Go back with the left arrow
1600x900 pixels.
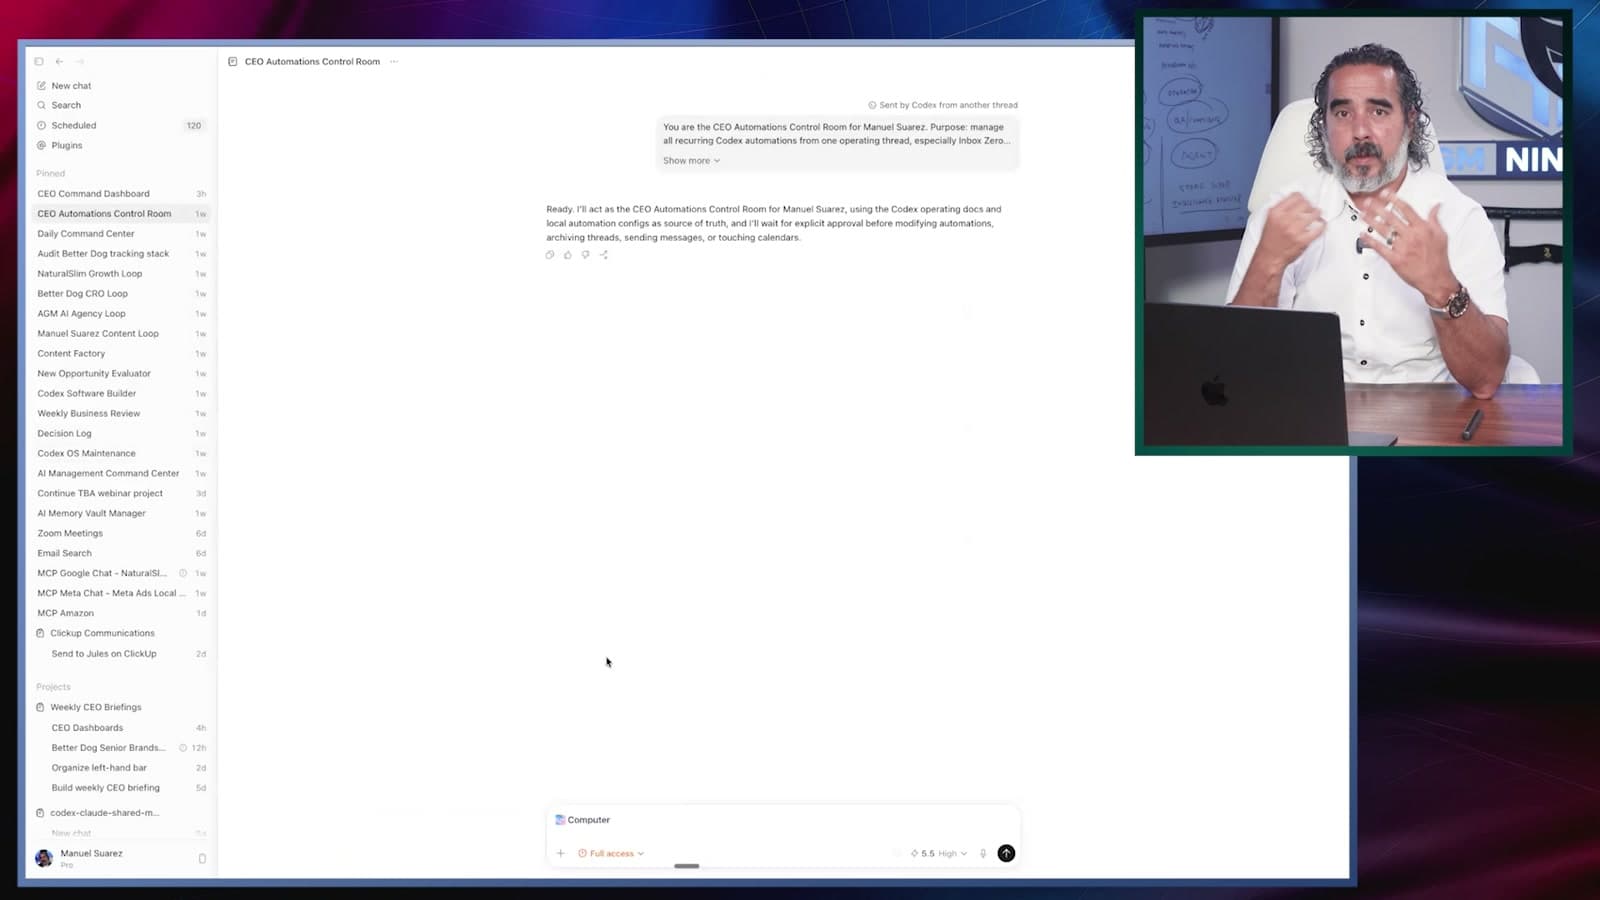click(59, 62)
